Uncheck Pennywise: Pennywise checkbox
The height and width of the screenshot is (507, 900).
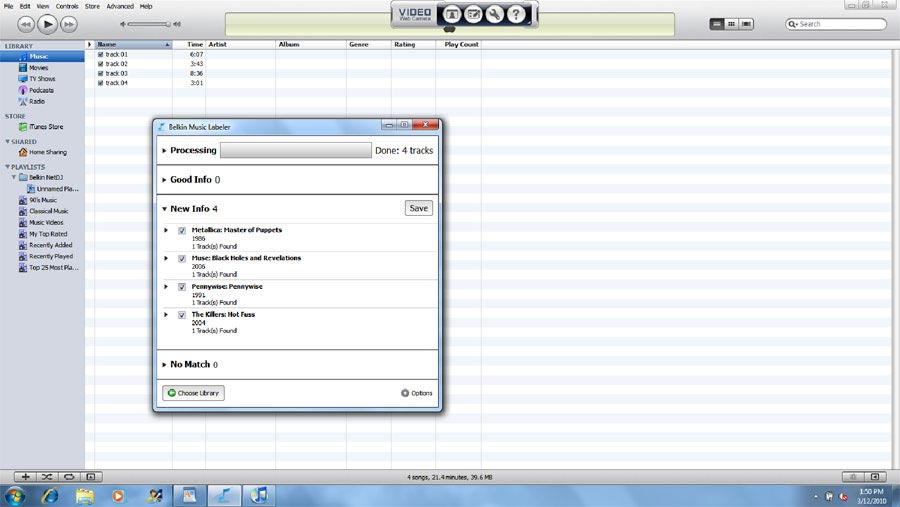[x=182, y=287]
